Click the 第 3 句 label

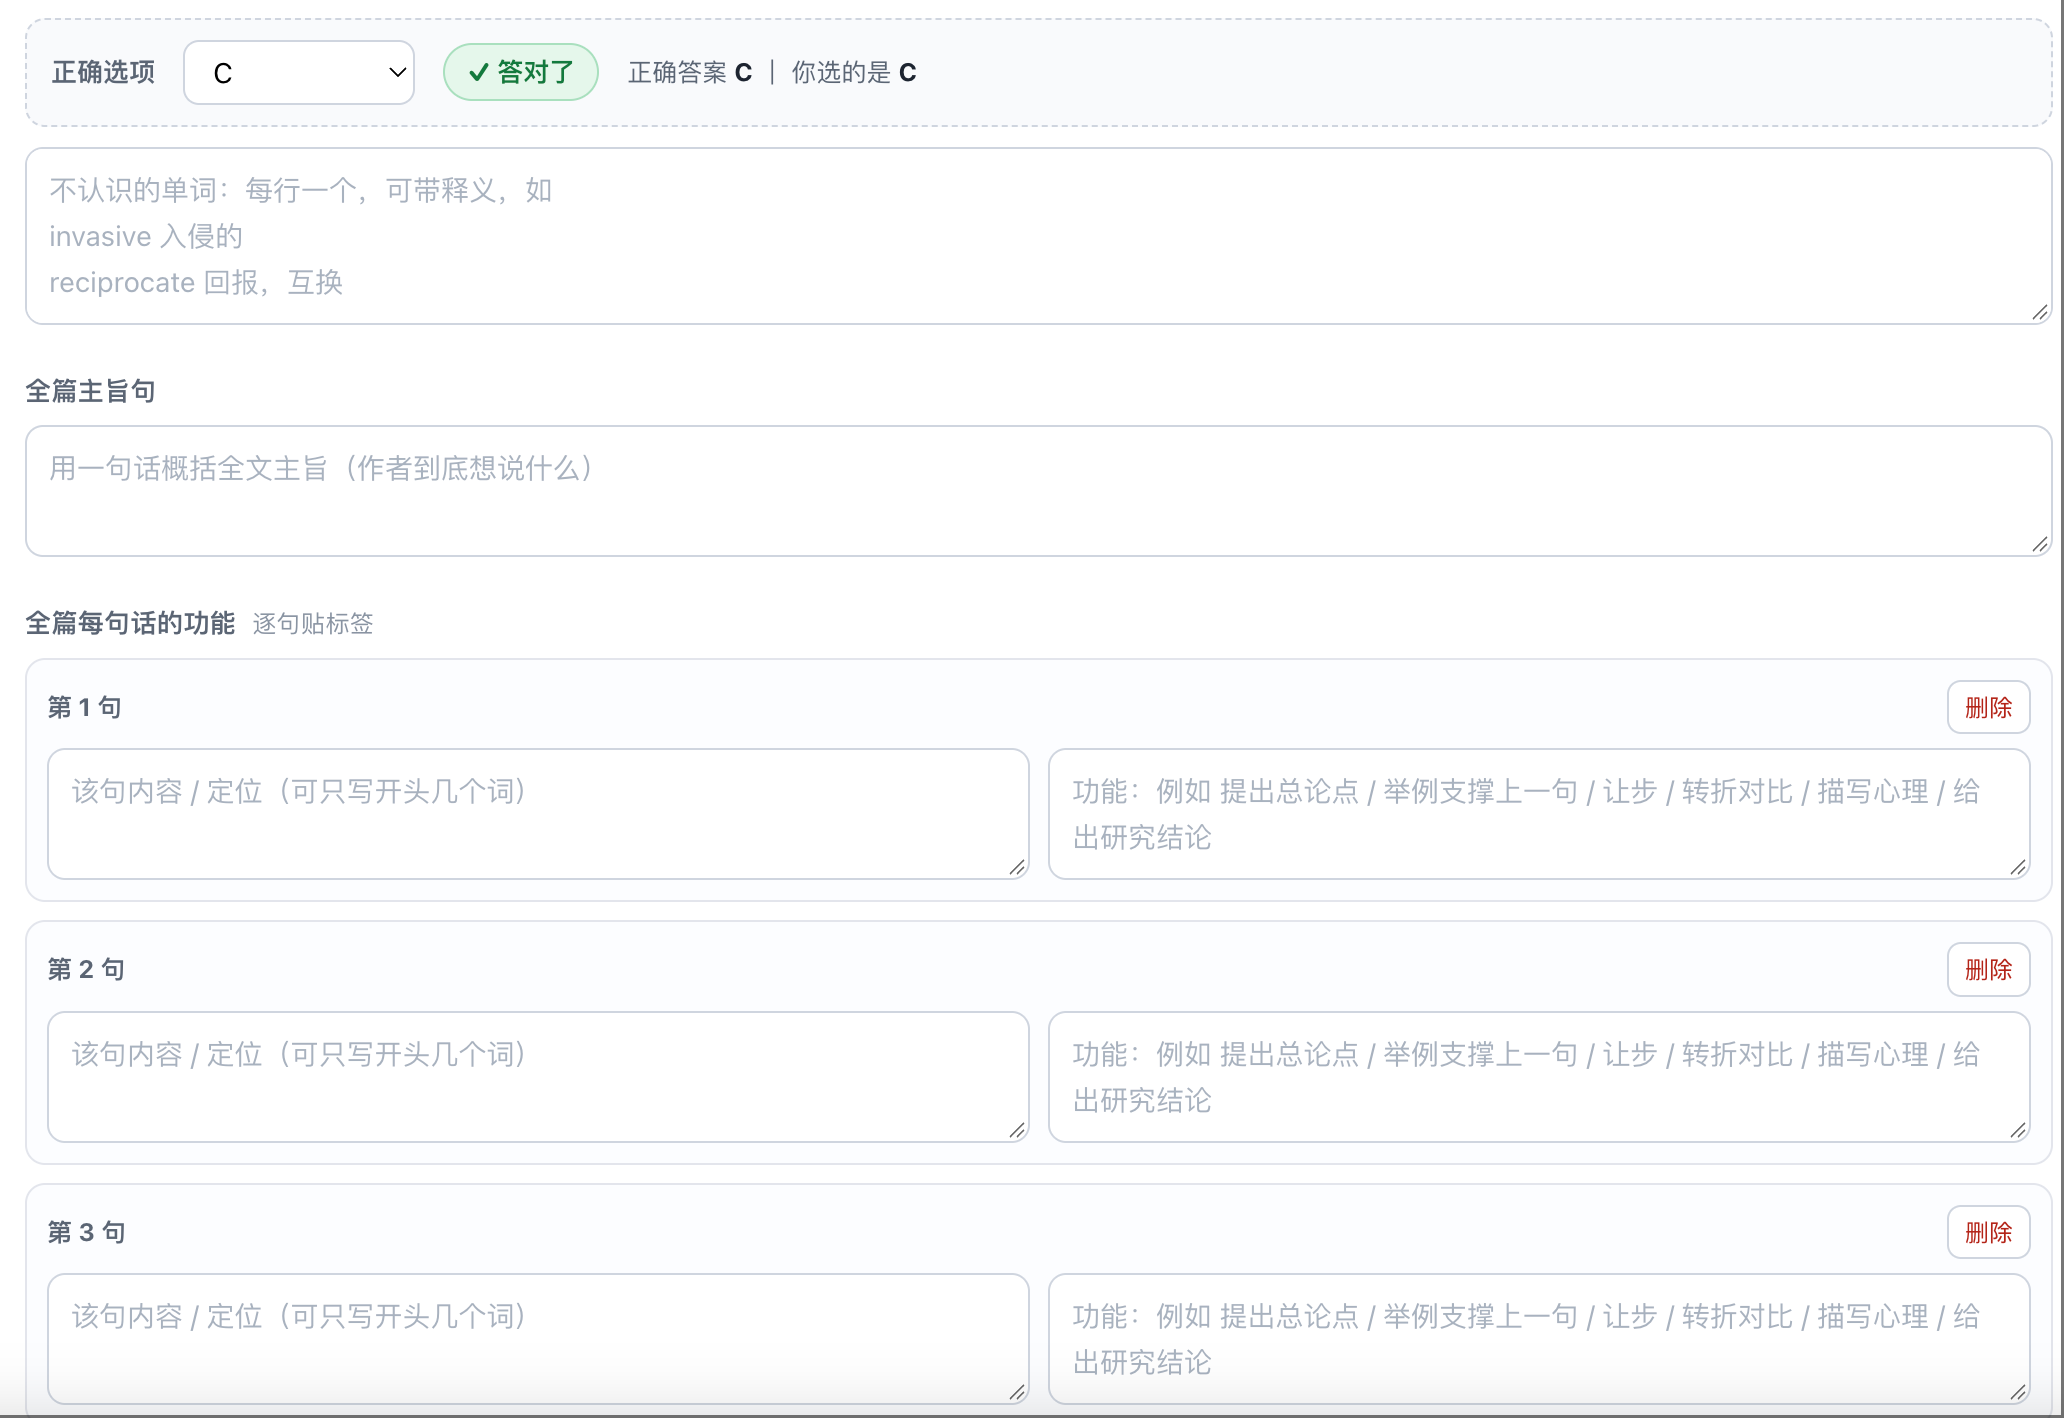tap(86, 1233)
